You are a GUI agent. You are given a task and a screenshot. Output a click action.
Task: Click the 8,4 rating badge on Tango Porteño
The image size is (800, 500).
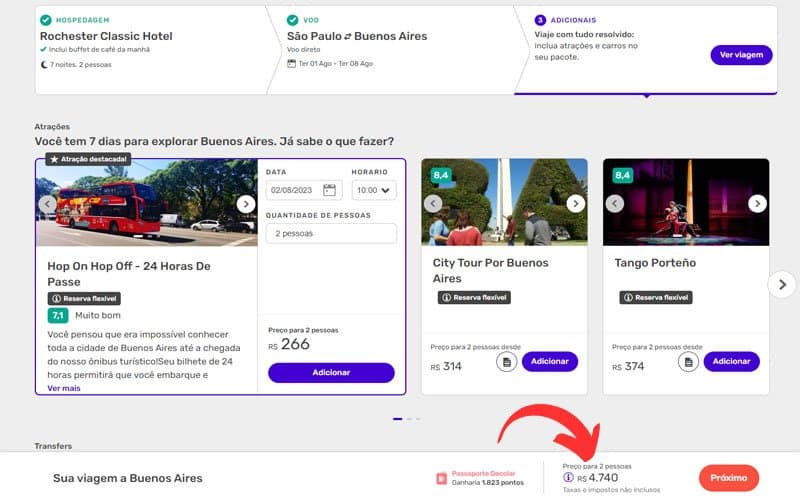coord(622,176)
